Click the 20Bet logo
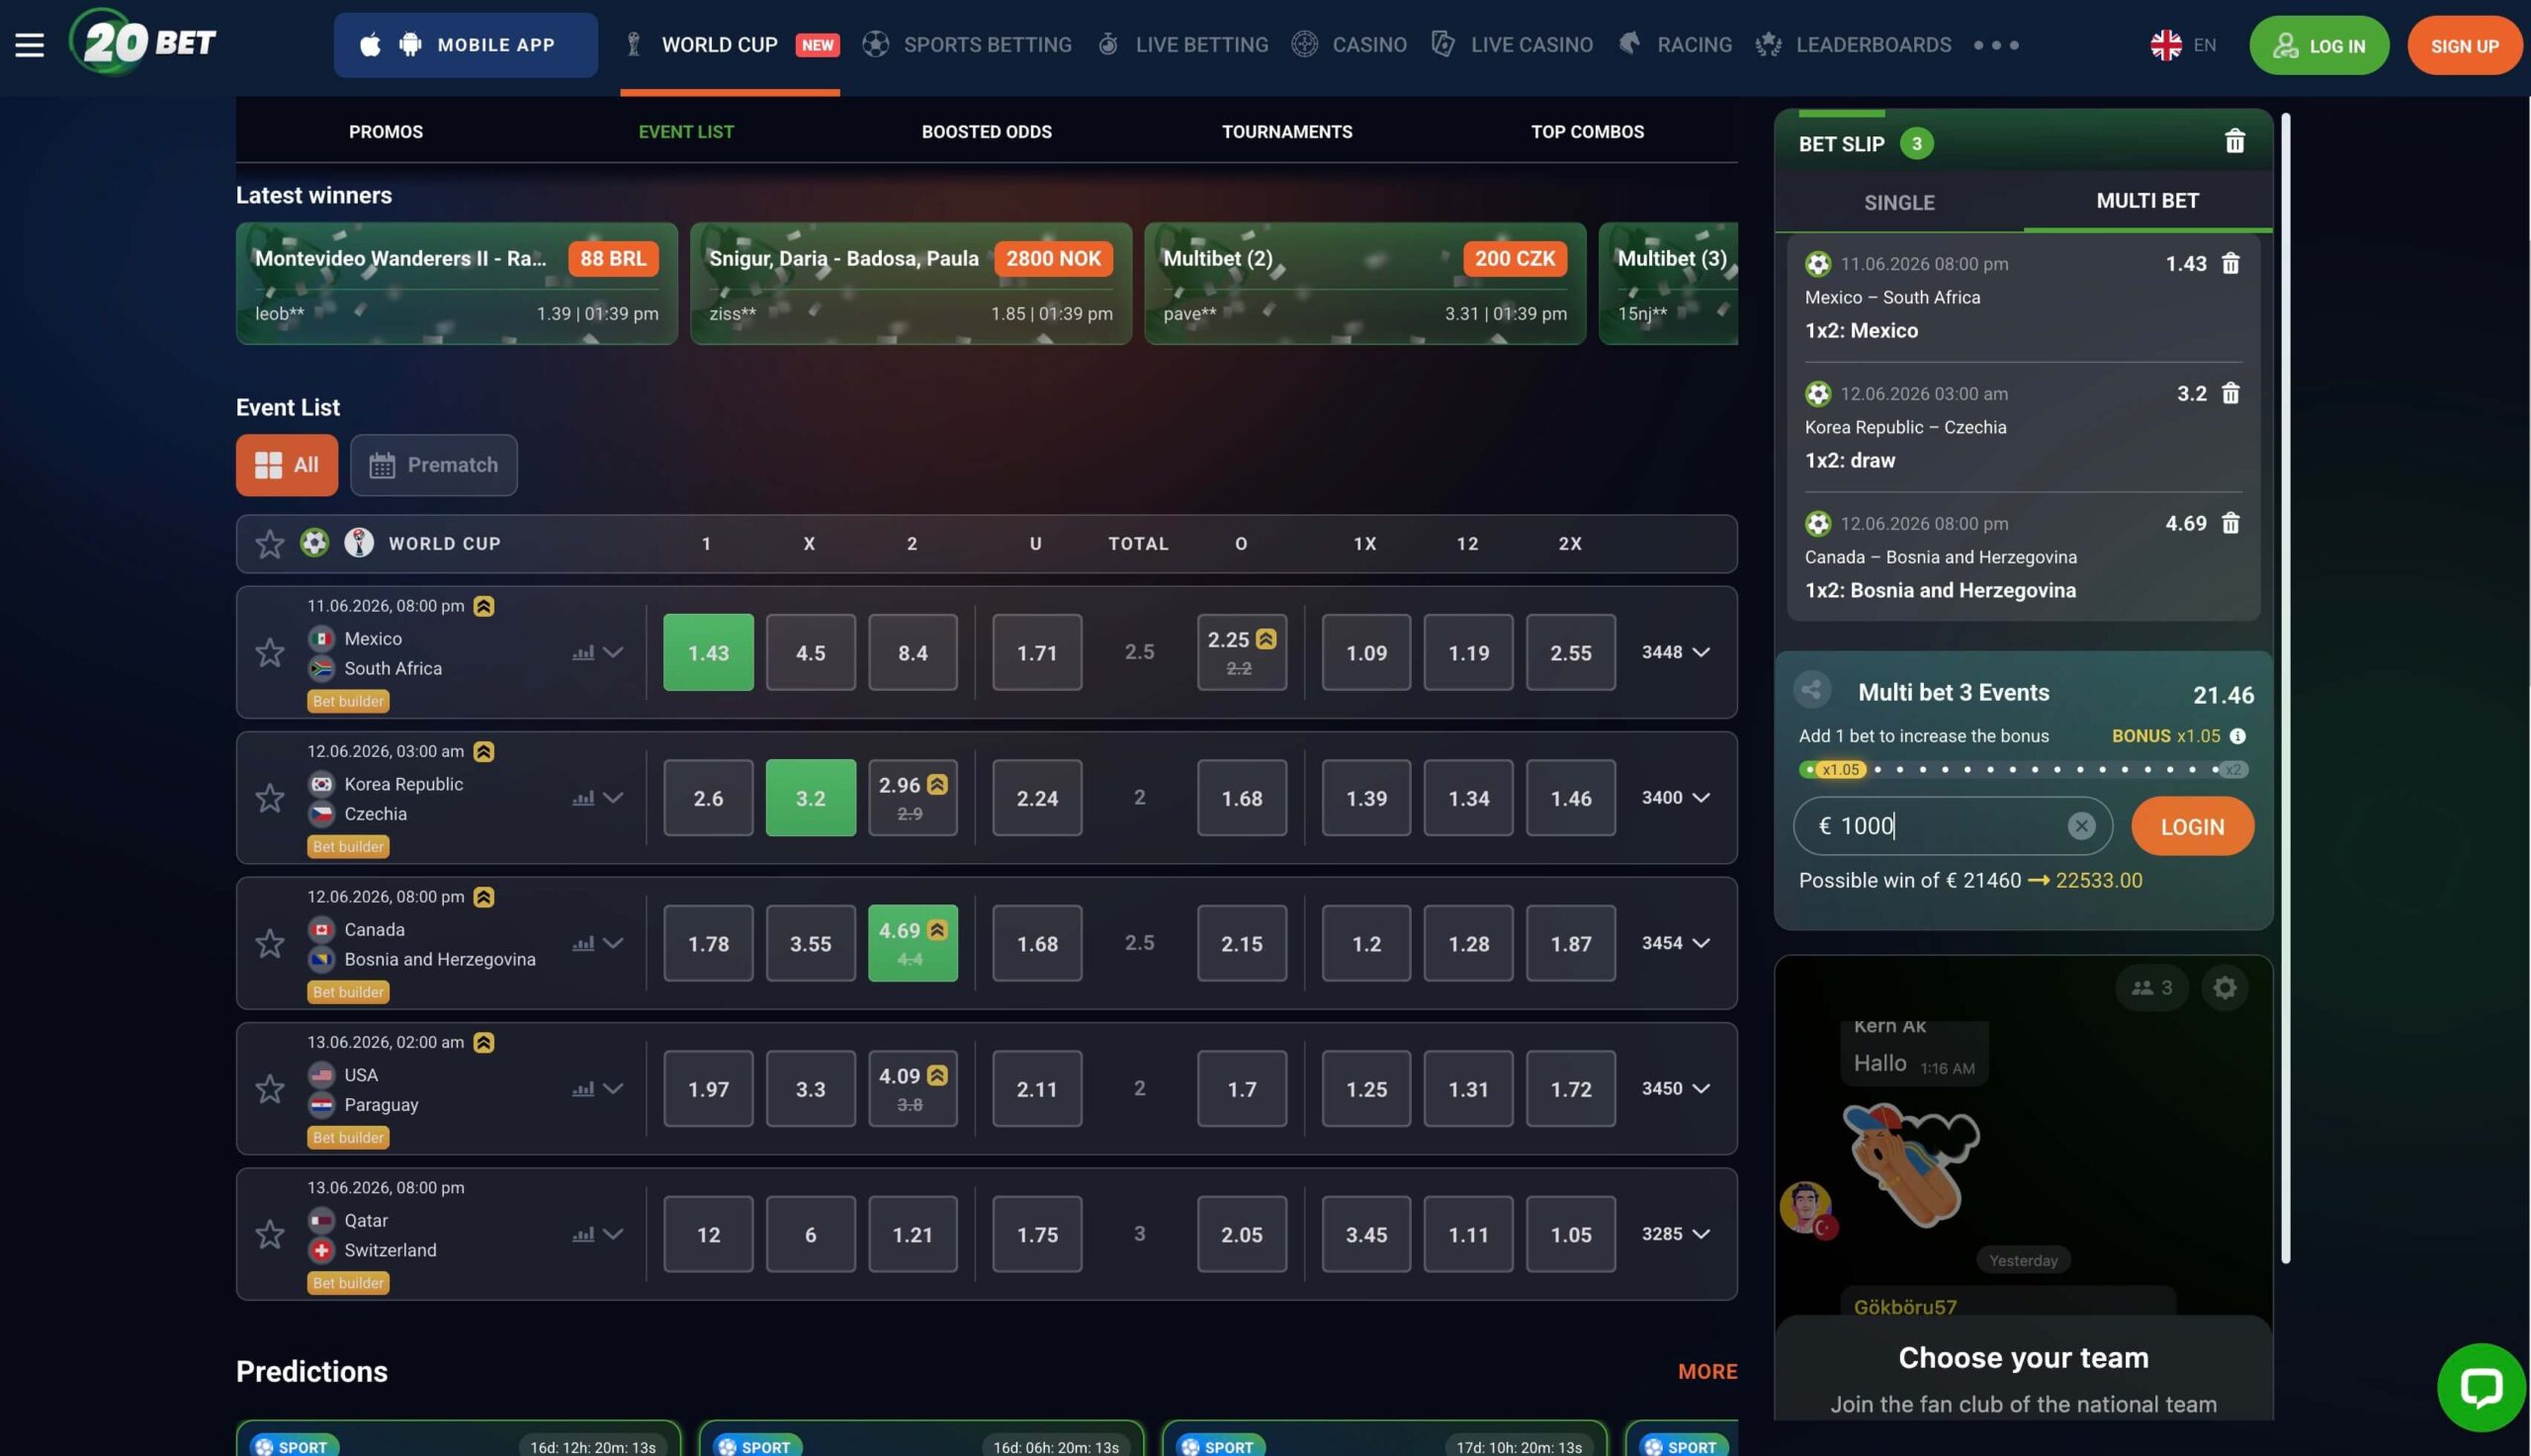Viewport: 2531px width, 1456px height. point(143,42)
